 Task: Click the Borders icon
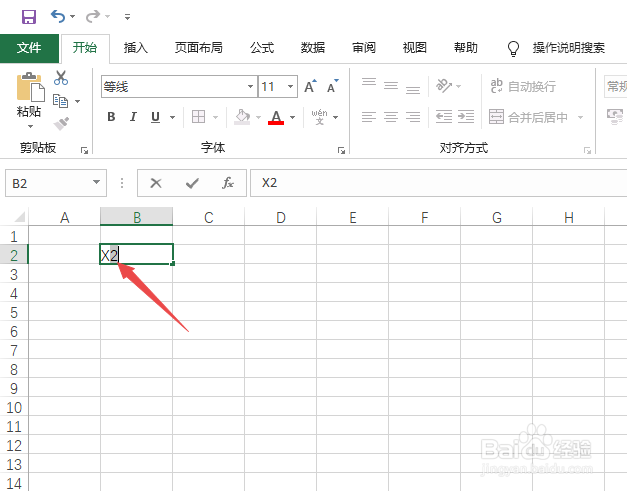tap(198, 117)
